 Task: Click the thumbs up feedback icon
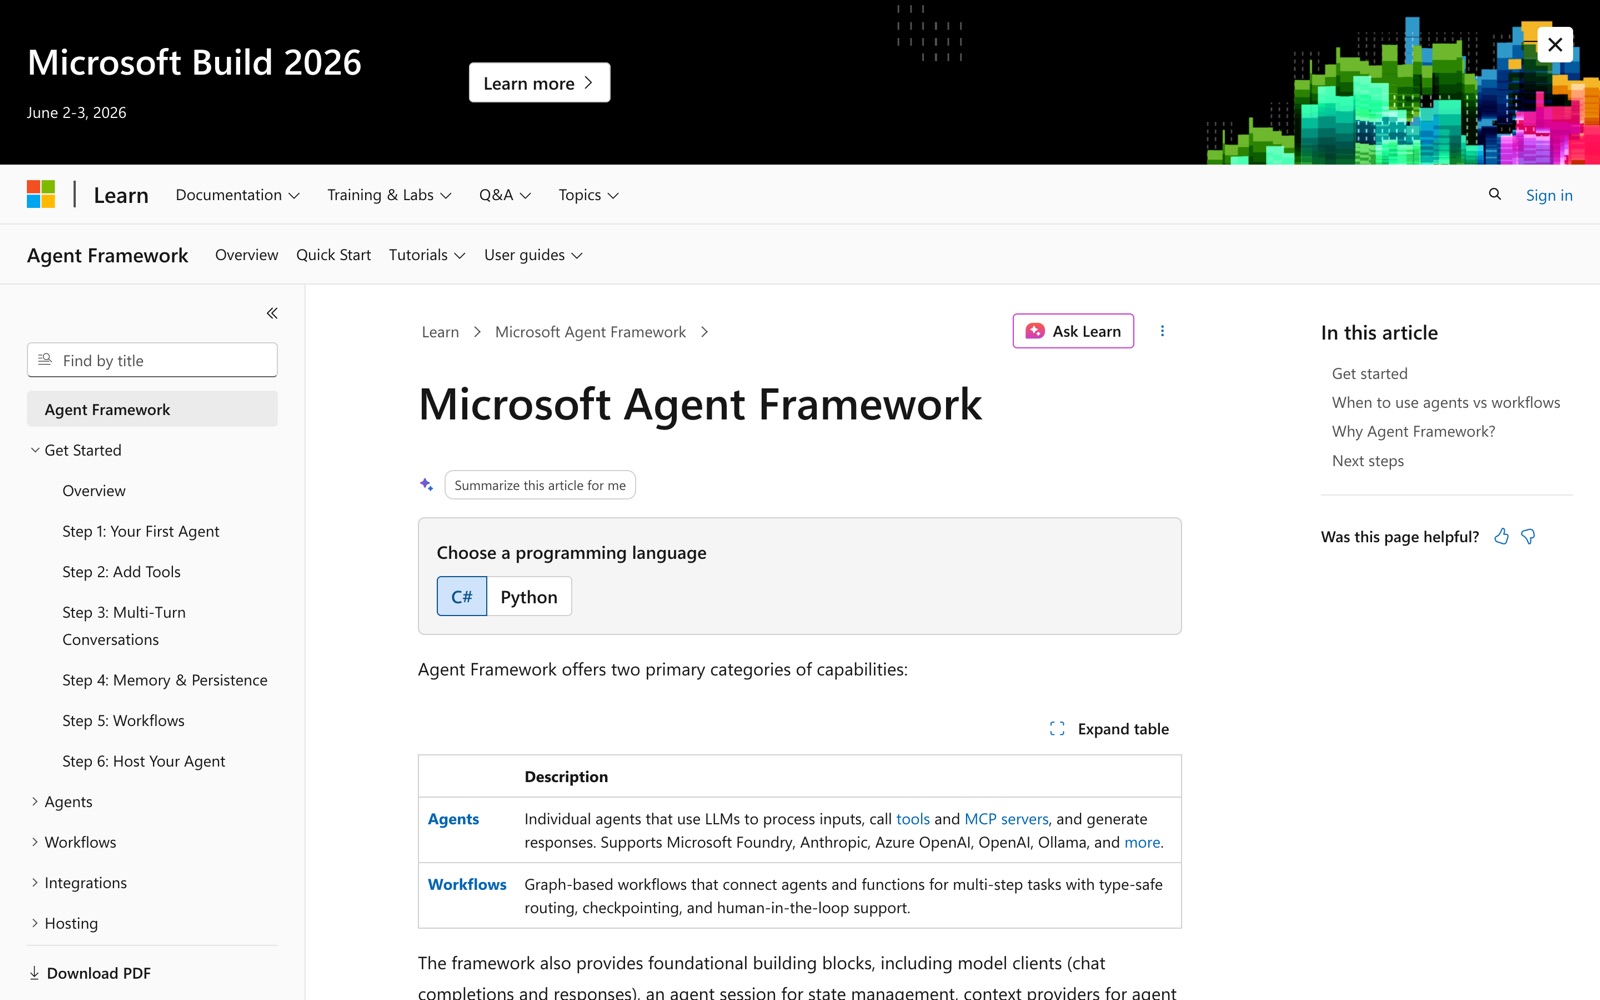[x=1501, y=537]
